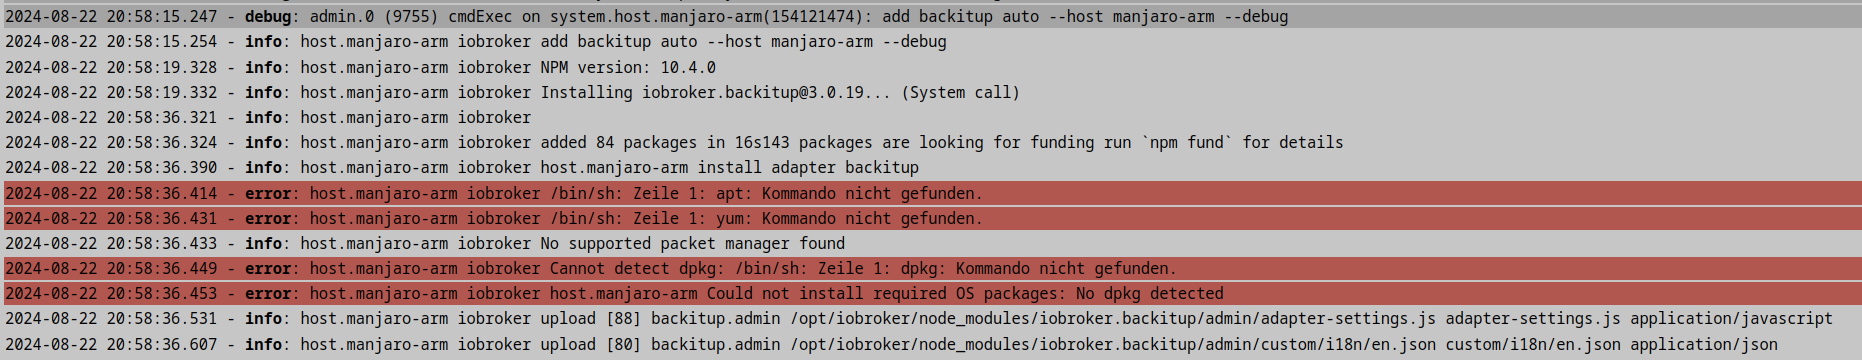The width and height of the screenshot is (1862, 360).
Task: Select the 'apt: Kommando nicht gefunden' error
Action: [931, 193]
